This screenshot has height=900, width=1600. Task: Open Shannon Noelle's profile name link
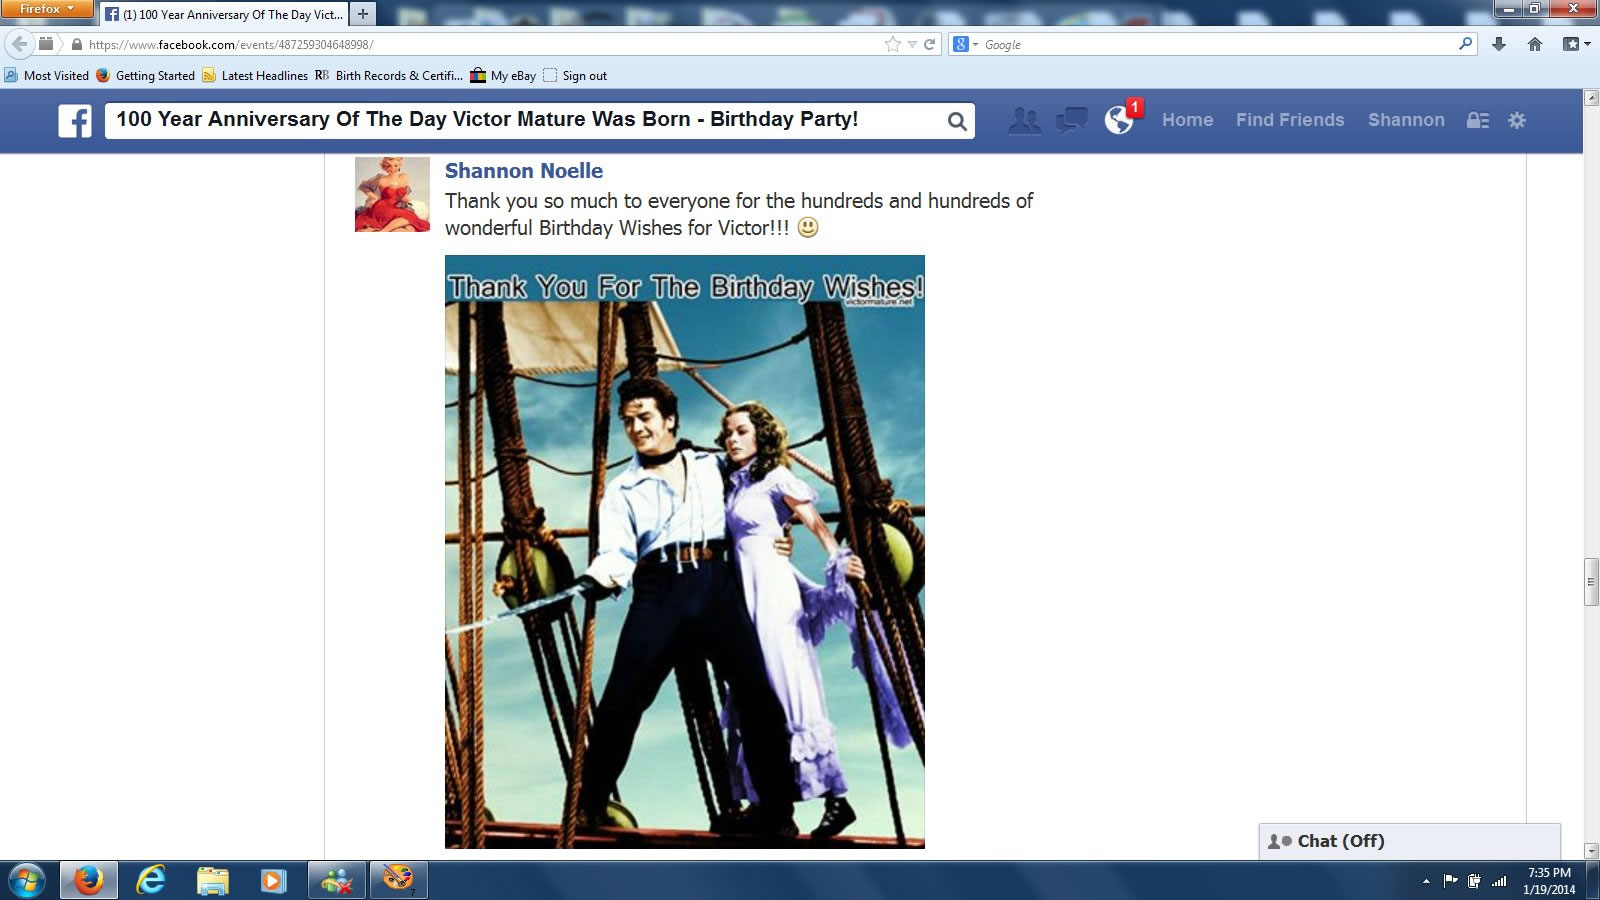pyautogui.click(x=524, y=171)
